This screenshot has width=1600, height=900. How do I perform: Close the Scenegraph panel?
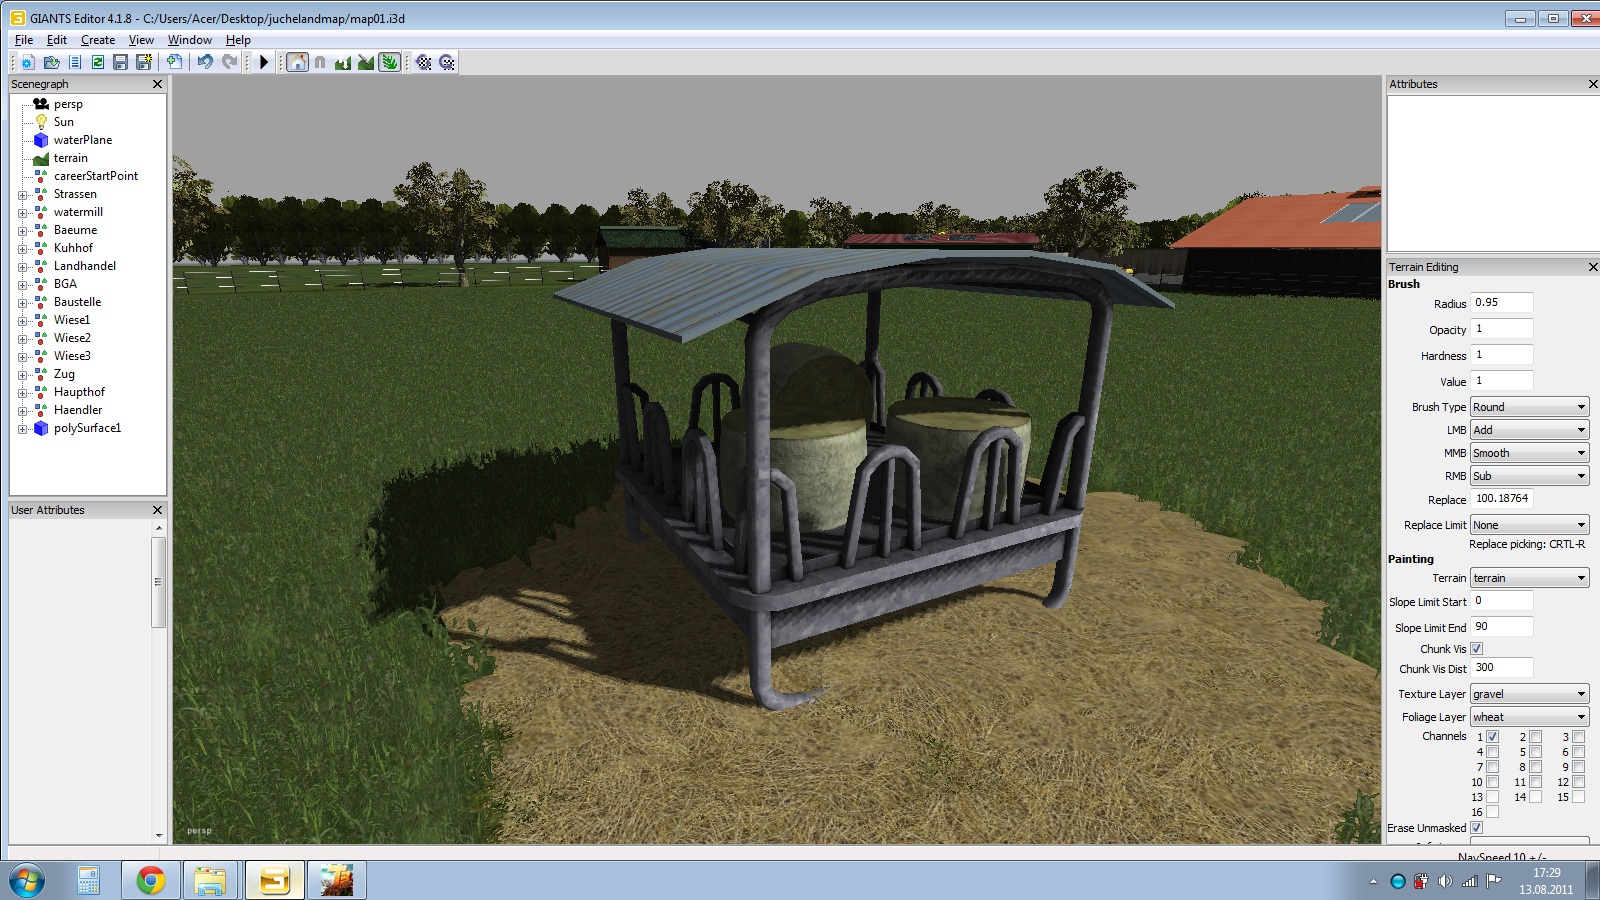point(157,84)
